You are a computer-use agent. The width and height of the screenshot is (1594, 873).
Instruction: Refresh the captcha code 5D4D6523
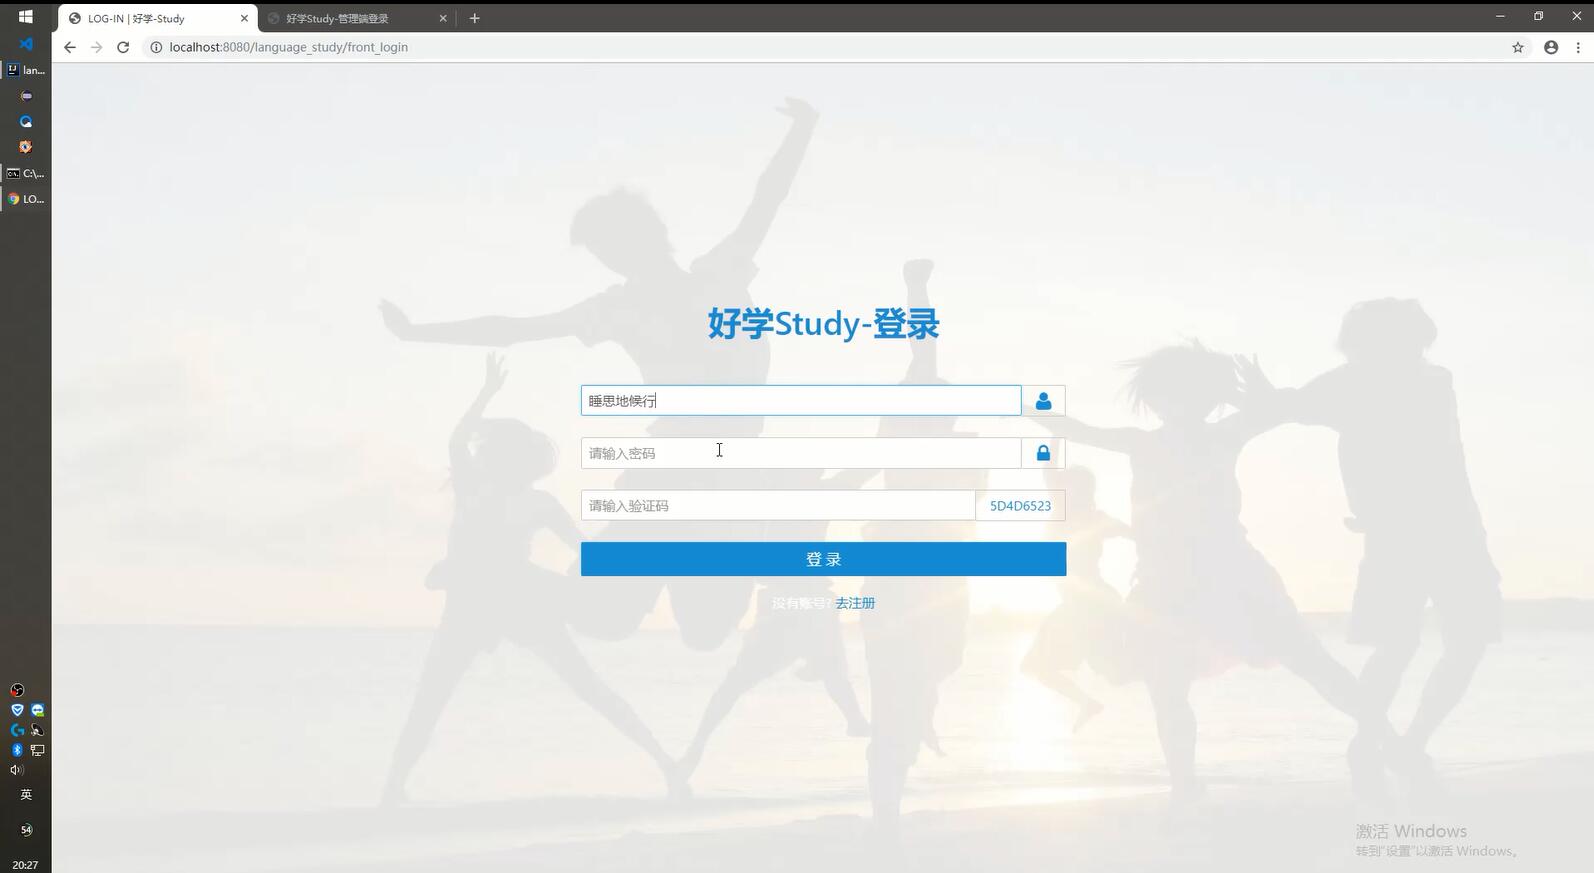(x=1020, y=505)
